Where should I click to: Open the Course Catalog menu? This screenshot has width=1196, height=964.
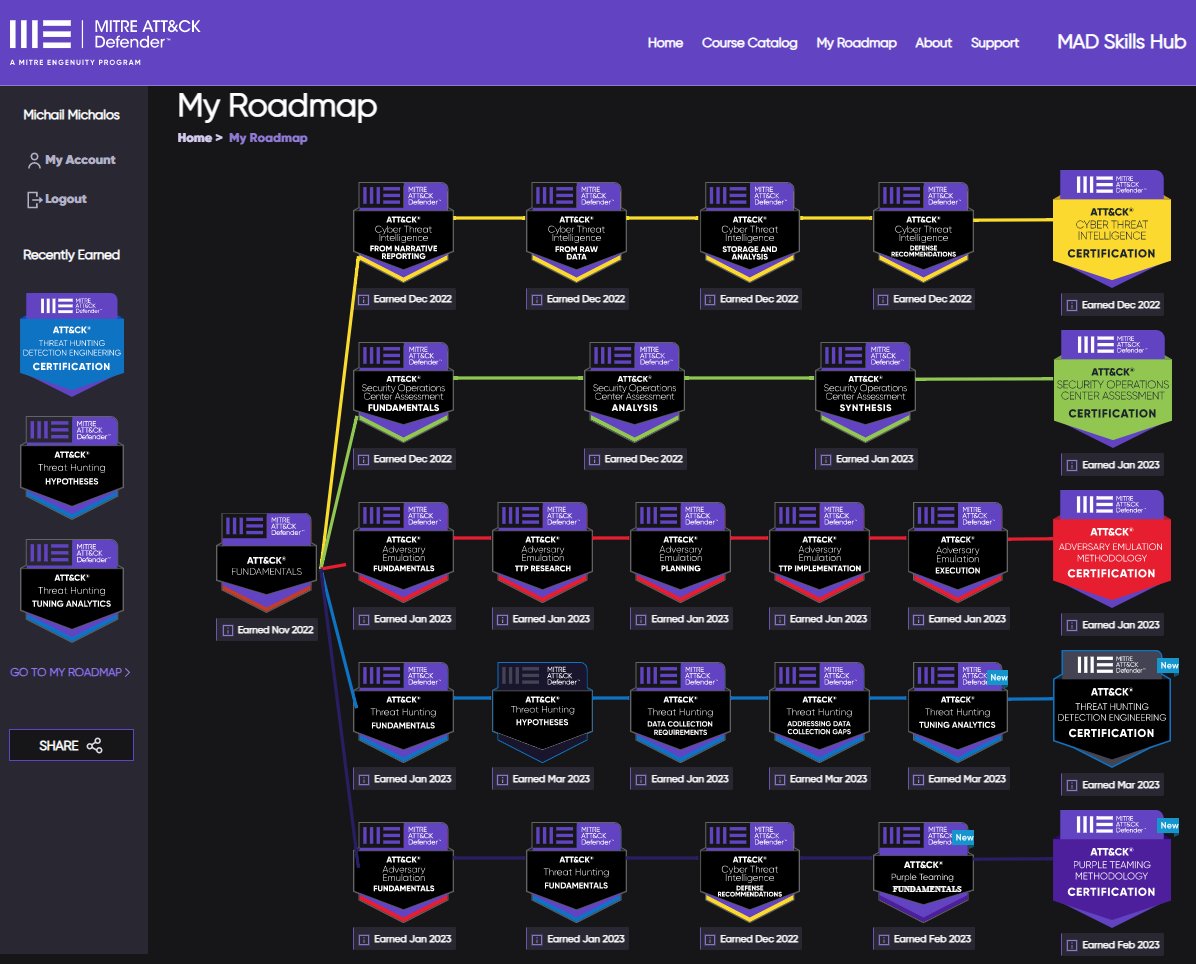pos(749,43)
